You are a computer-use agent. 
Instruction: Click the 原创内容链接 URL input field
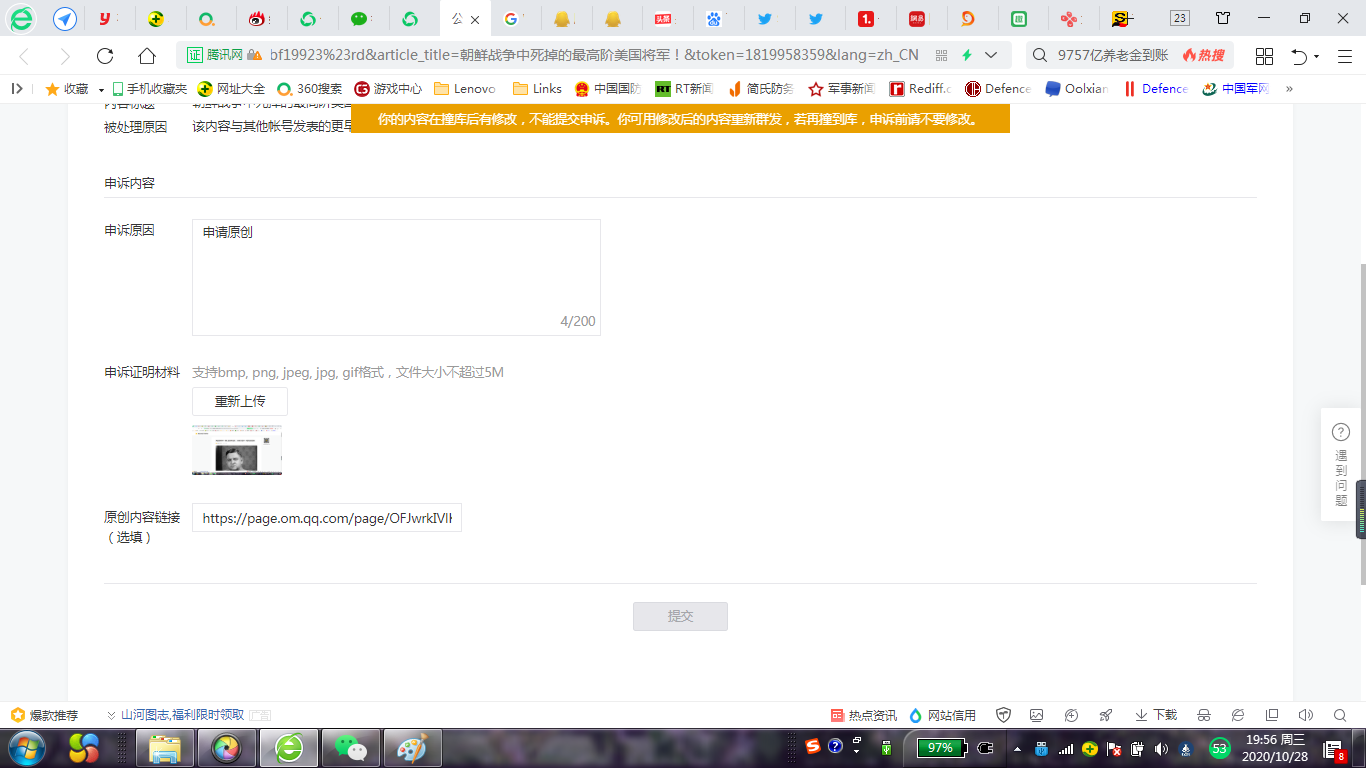click(x=327, y=518)
